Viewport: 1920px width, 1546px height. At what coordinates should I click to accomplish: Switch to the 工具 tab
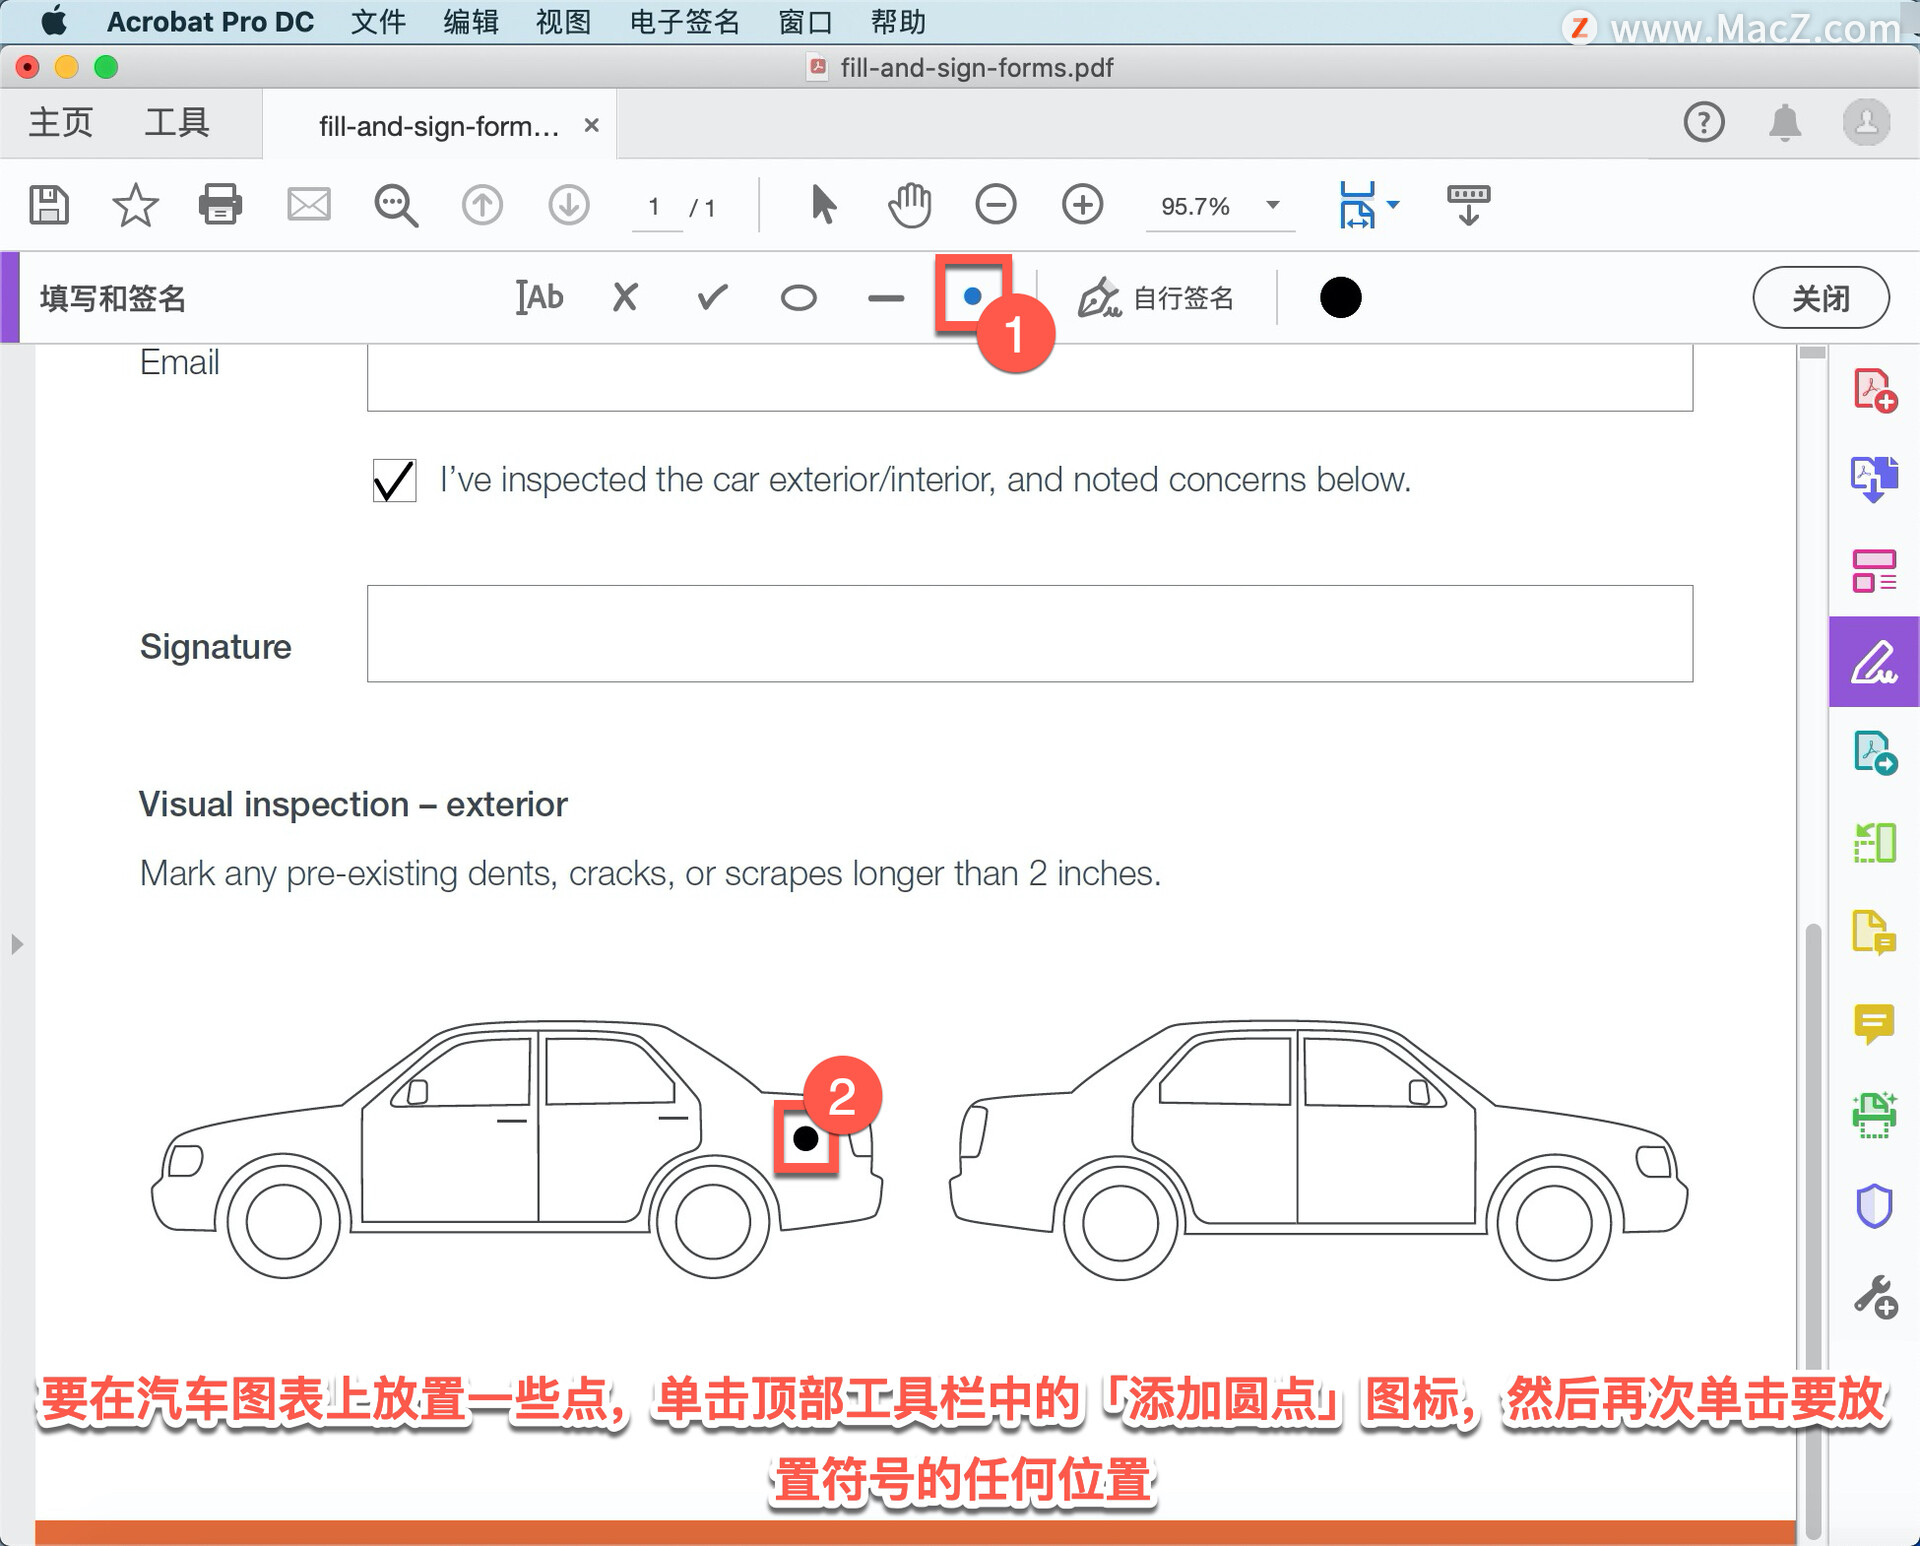[x=177, y=122]
